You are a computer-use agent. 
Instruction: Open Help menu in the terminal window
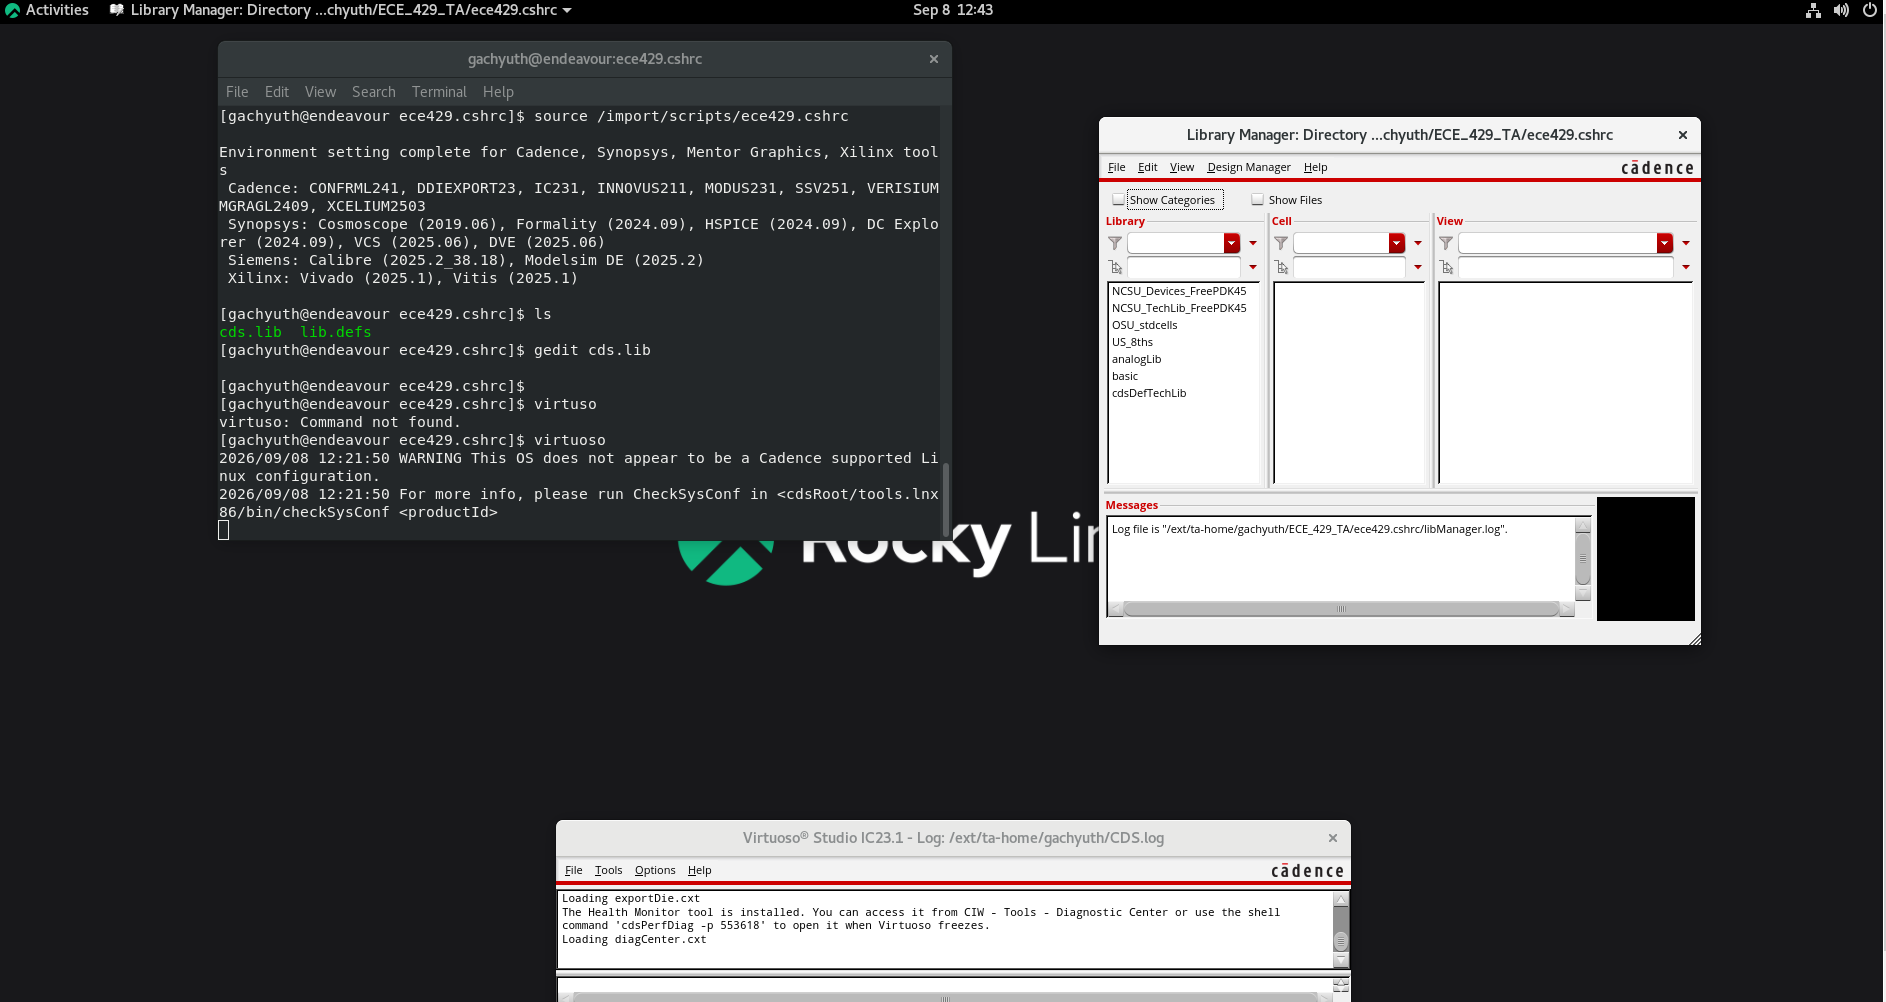(x=498, y=92)
